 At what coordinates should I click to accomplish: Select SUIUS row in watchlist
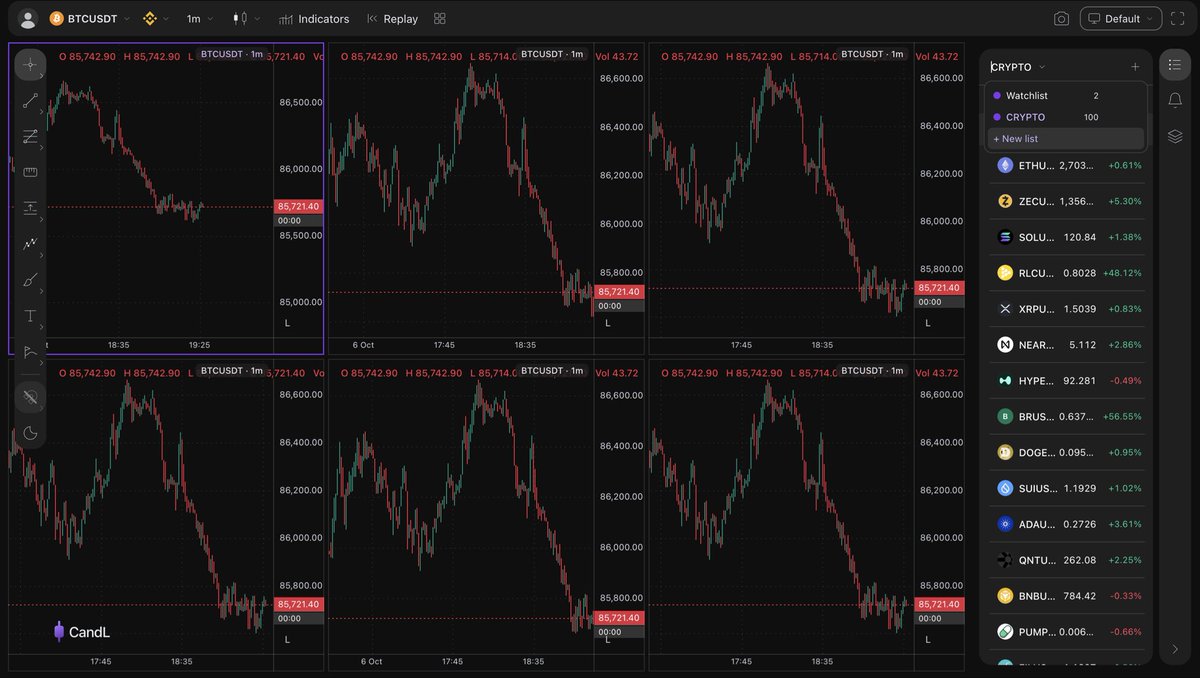coord(1066,489)
